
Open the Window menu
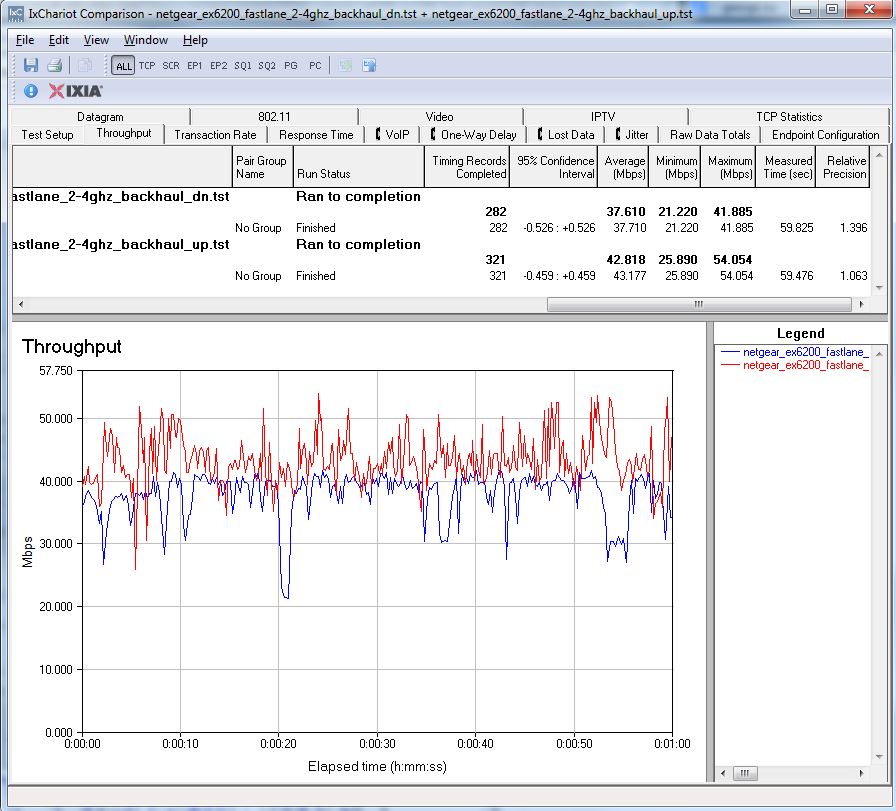[146, 40]
